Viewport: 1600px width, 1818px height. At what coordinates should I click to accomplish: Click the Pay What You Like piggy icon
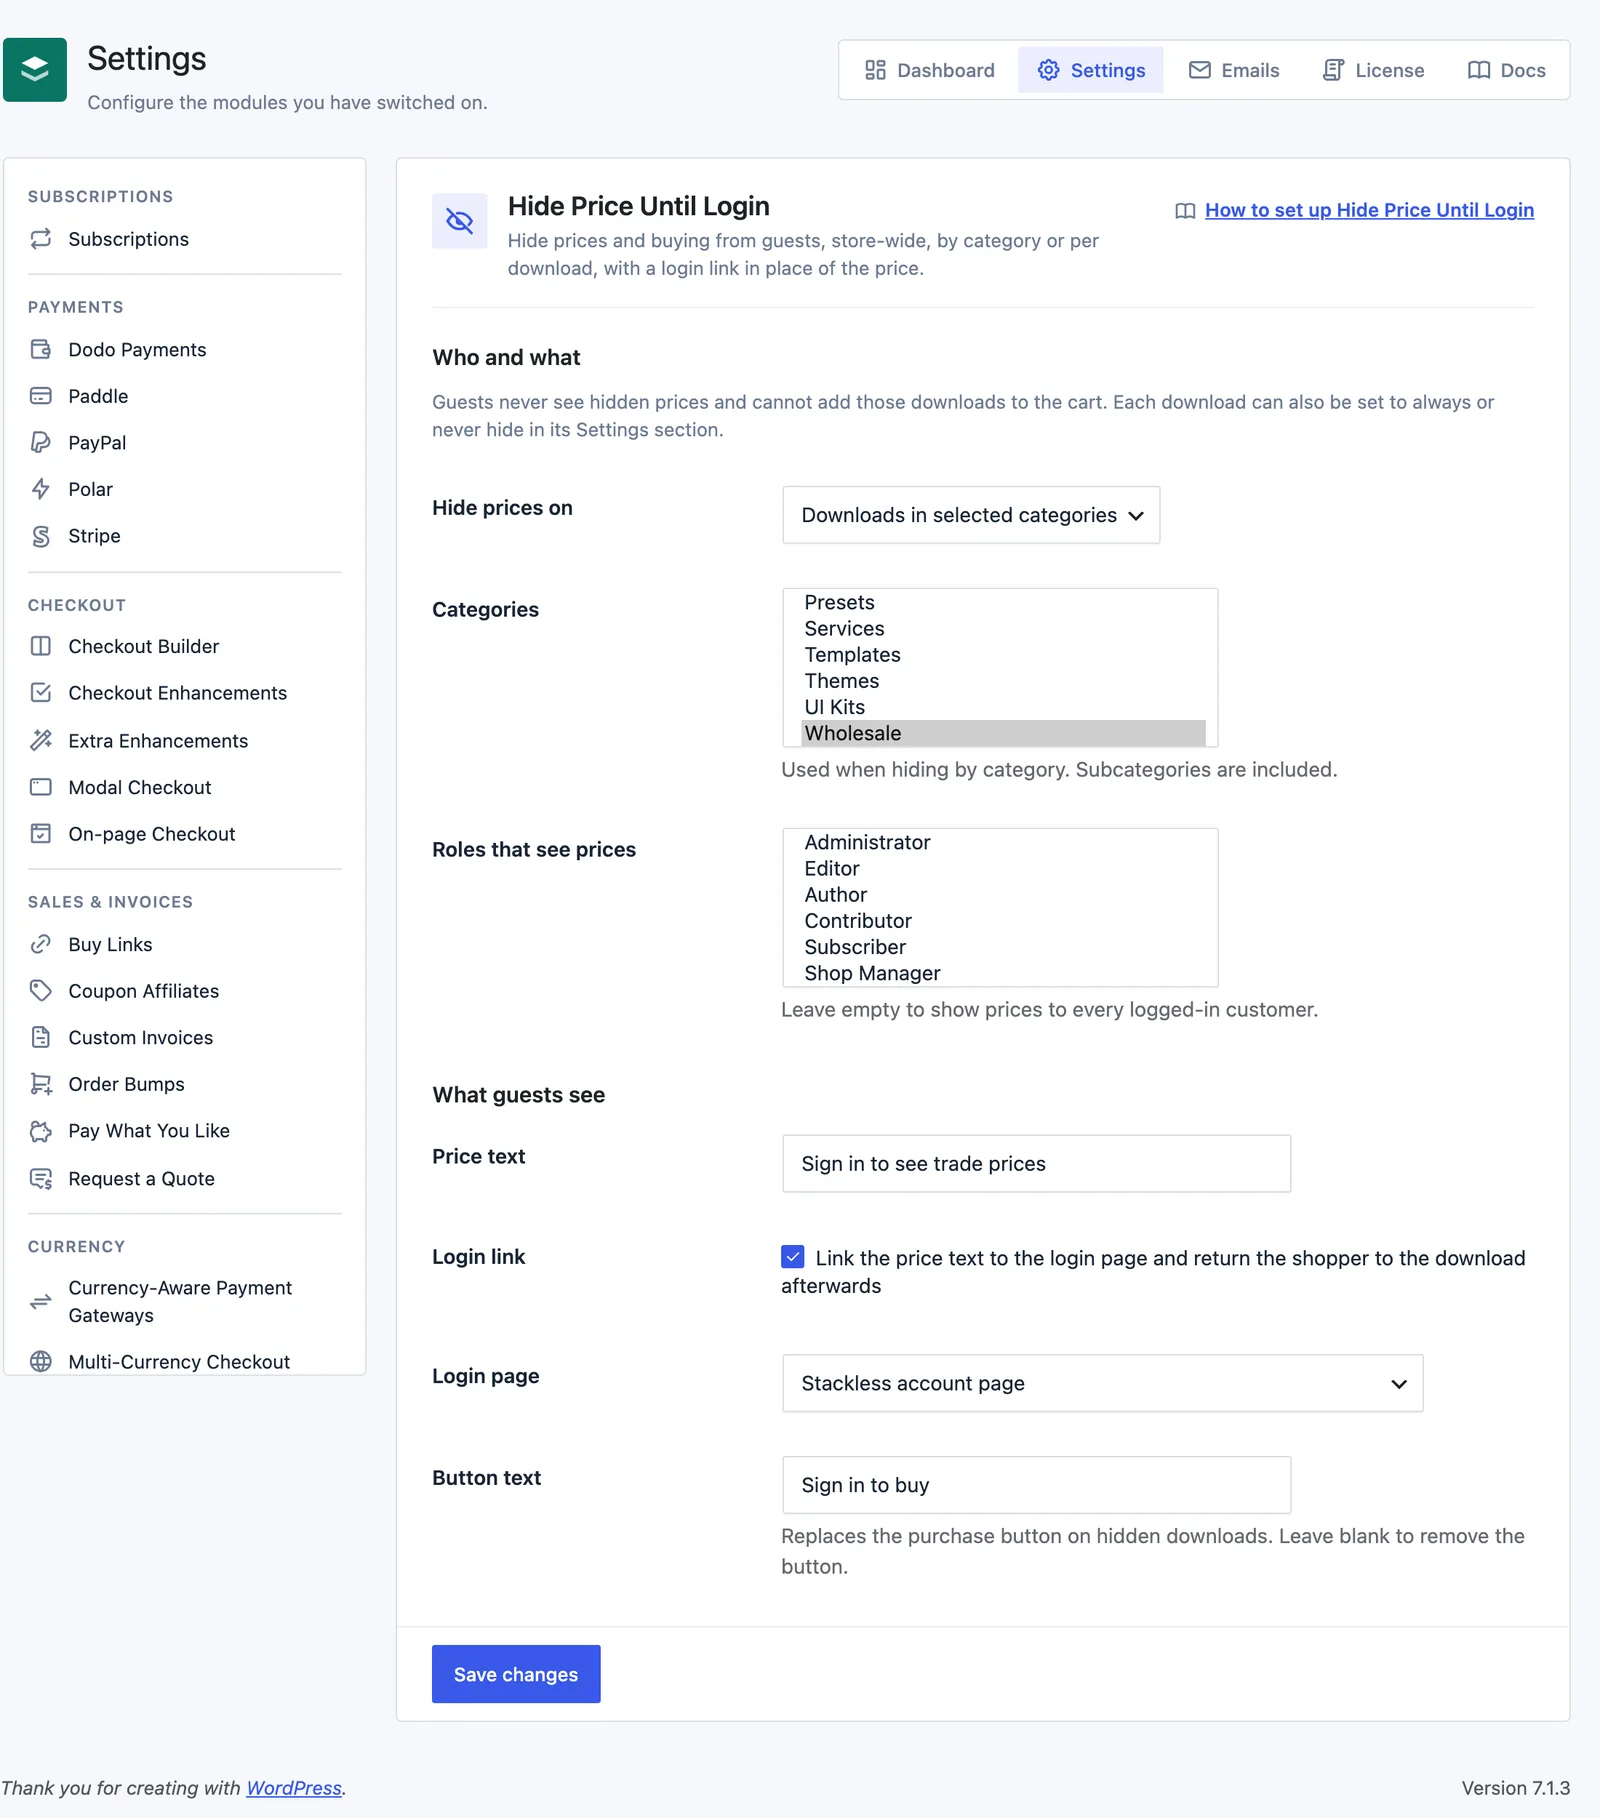click(x=41, y=1131)
